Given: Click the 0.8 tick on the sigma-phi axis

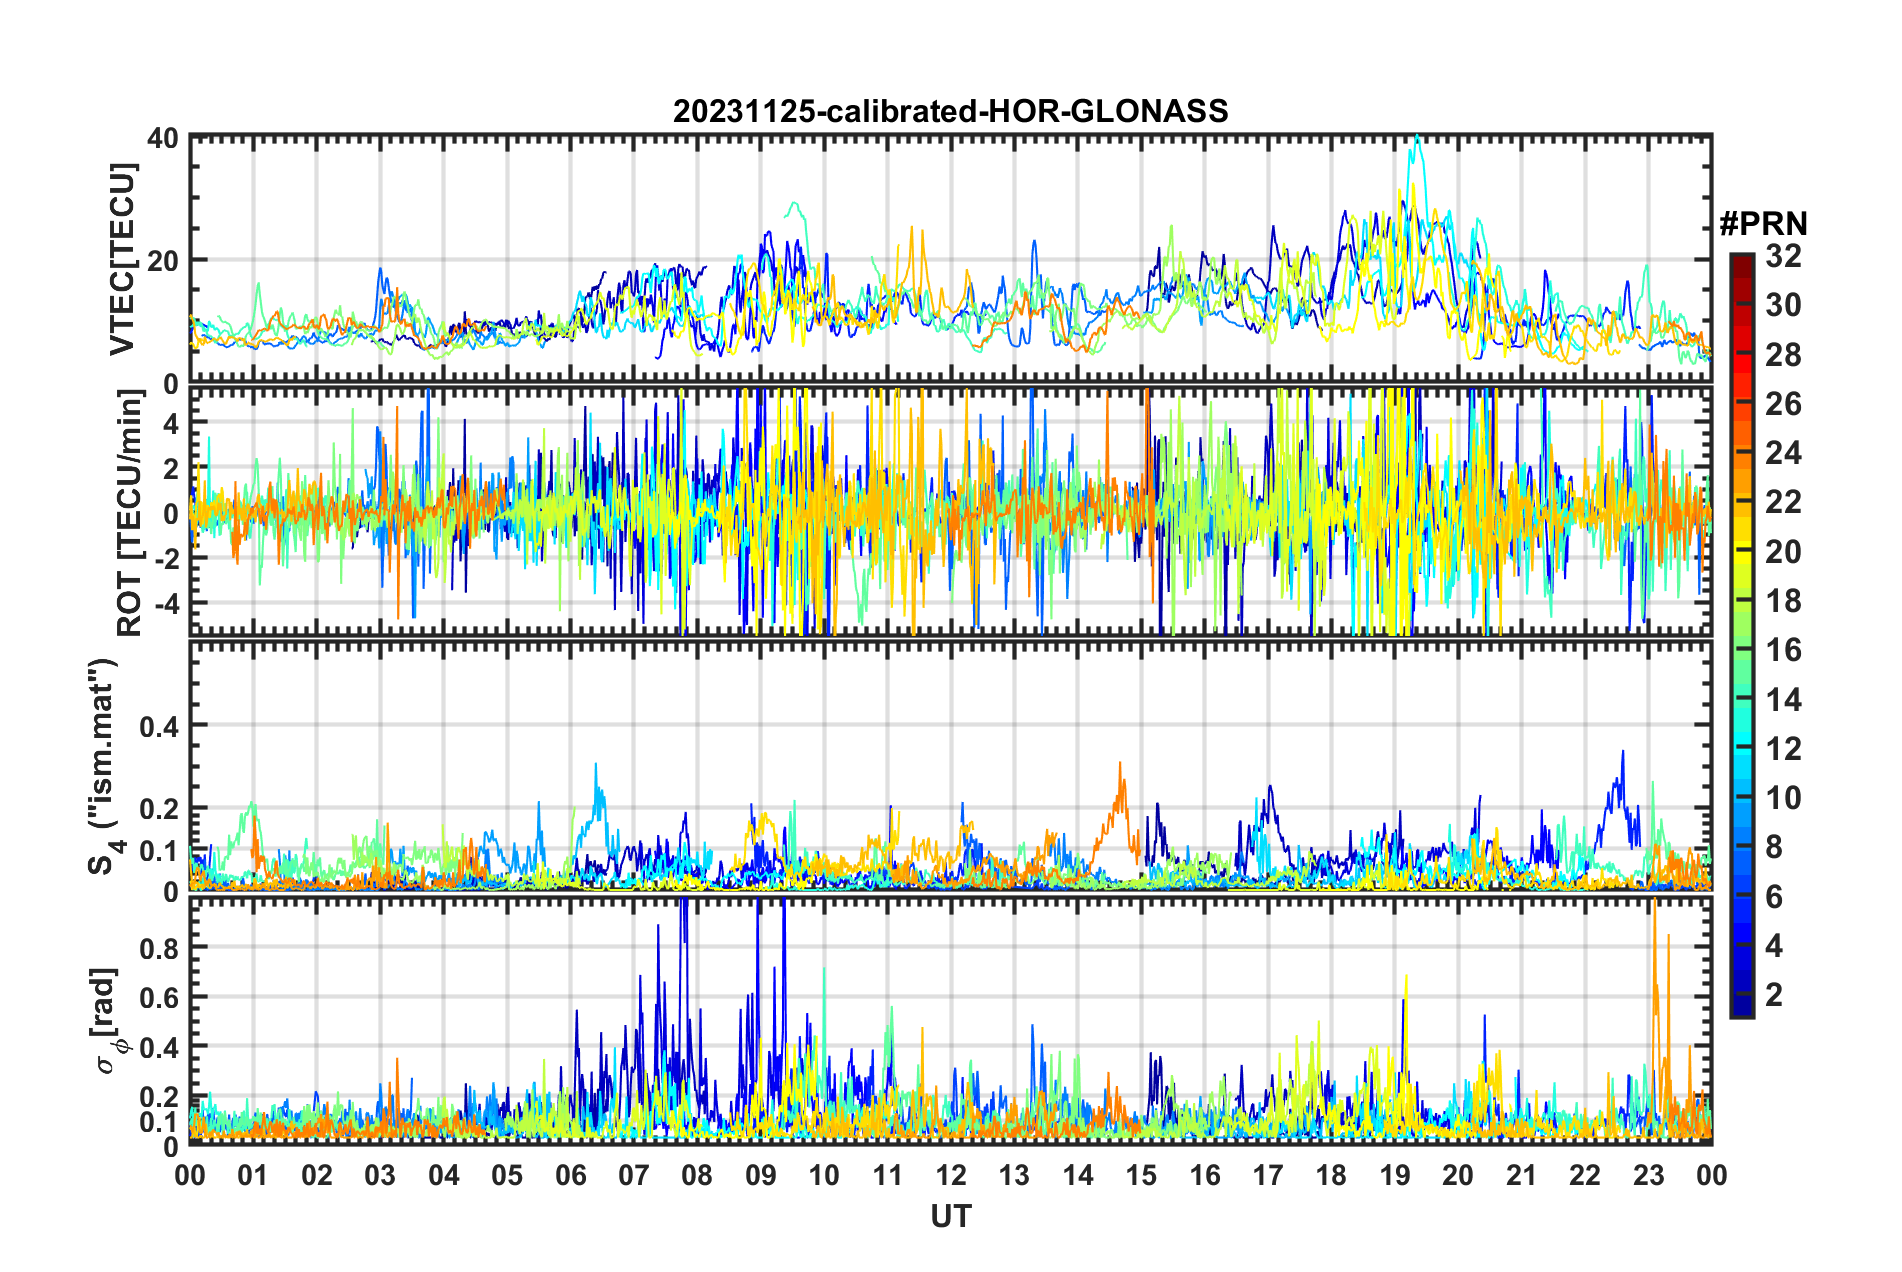Looking at the screenshot, I should pyautogui.click(x=160, y=947).
